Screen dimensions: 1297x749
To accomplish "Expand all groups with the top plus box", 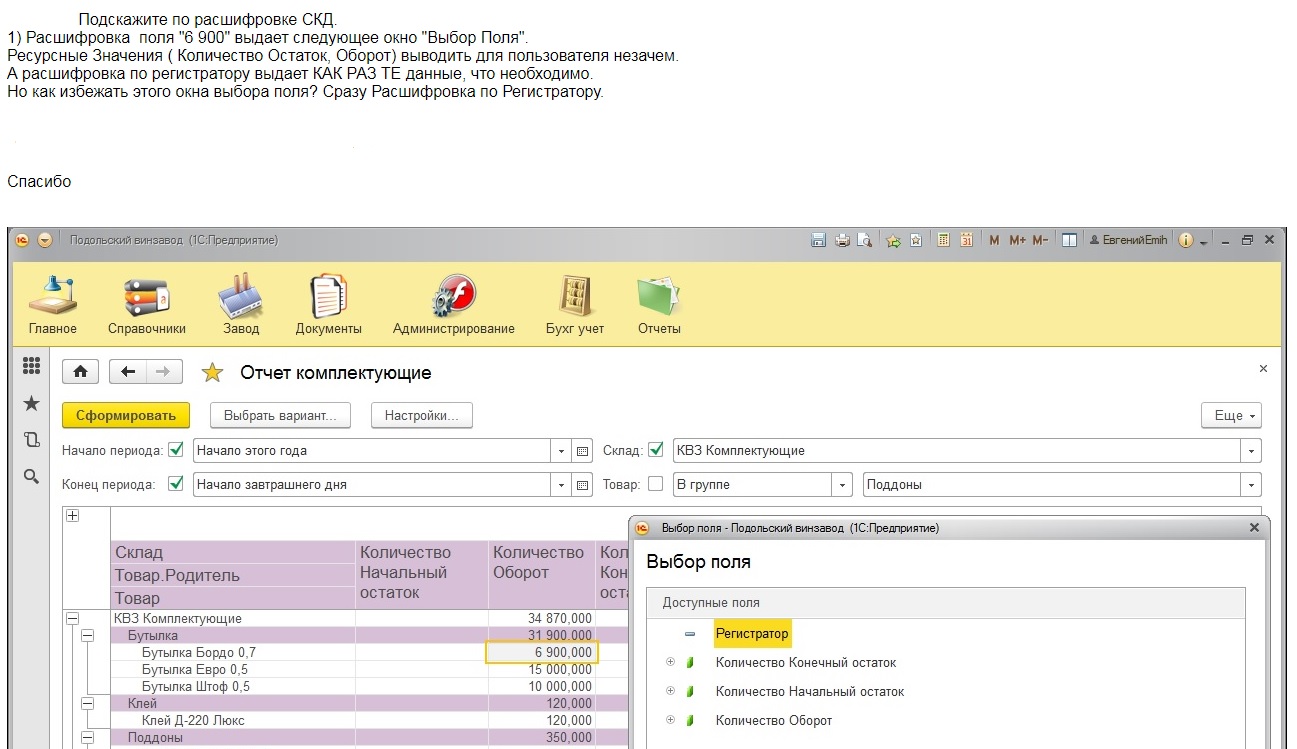I will (72, 516).
